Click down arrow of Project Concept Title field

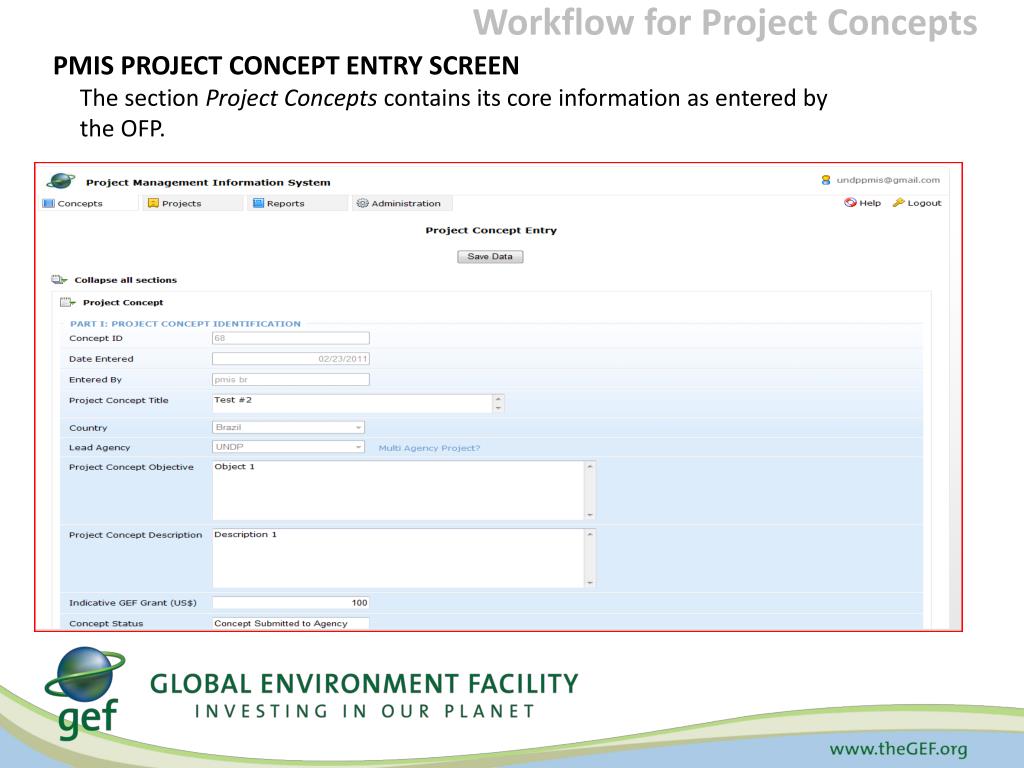[498, 408]
